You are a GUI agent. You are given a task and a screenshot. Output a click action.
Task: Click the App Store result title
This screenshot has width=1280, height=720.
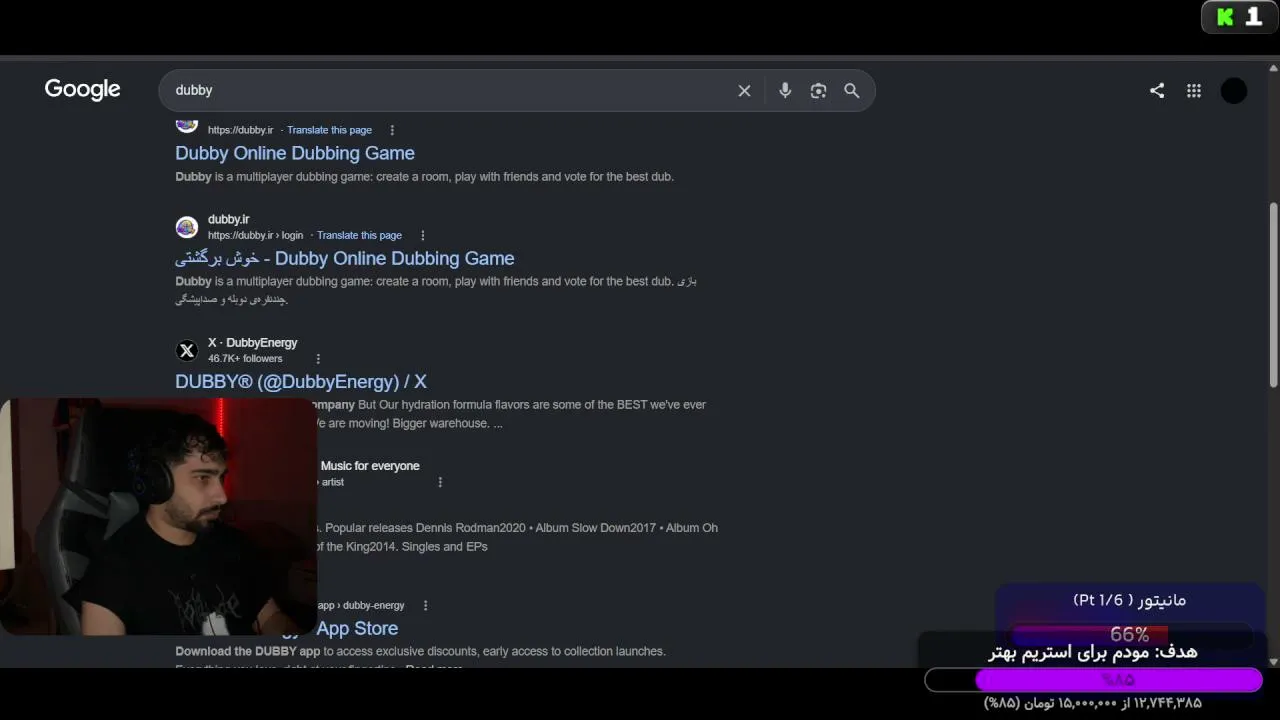click(357, 629)
